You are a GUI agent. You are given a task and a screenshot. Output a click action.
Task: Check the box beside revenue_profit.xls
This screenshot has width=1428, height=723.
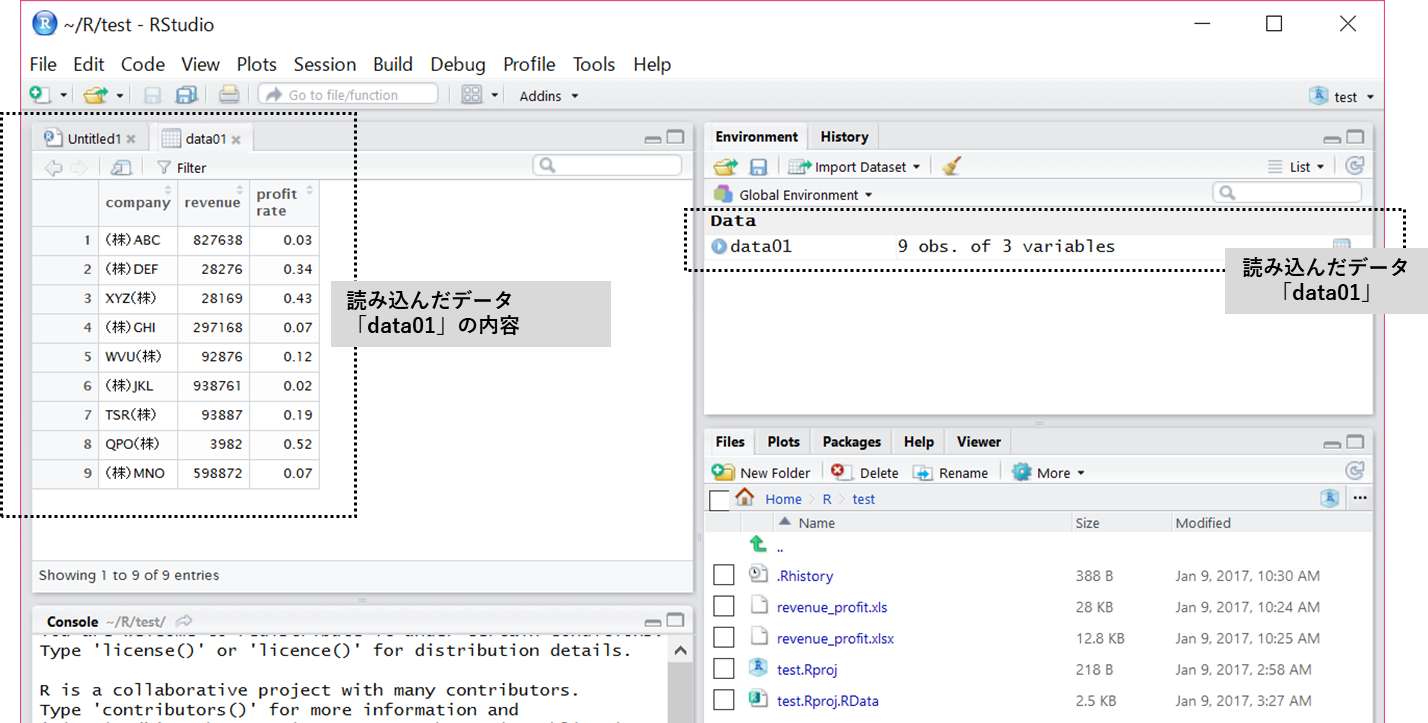(723, 607)
